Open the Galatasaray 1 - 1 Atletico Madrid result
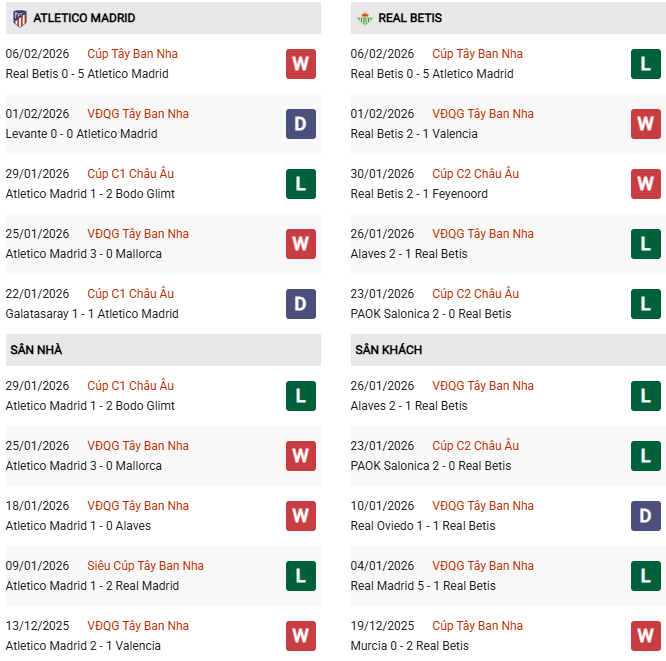The width and height of the screenshot is (666, 661). click(92, 314)
